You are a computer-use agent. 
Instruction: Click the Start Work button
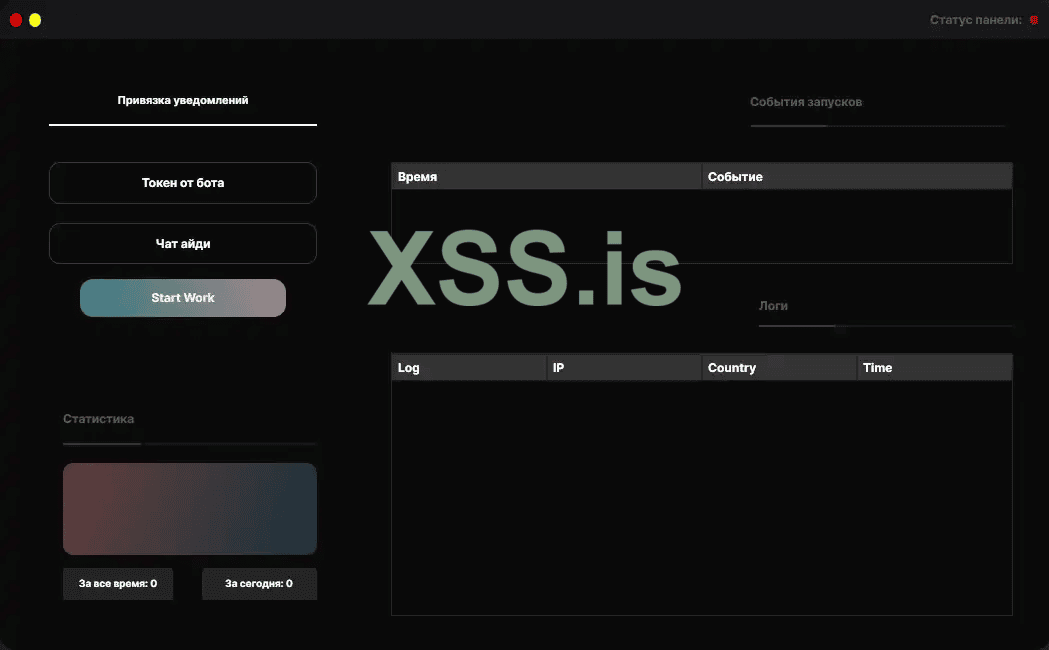click(x=183, y=298)
